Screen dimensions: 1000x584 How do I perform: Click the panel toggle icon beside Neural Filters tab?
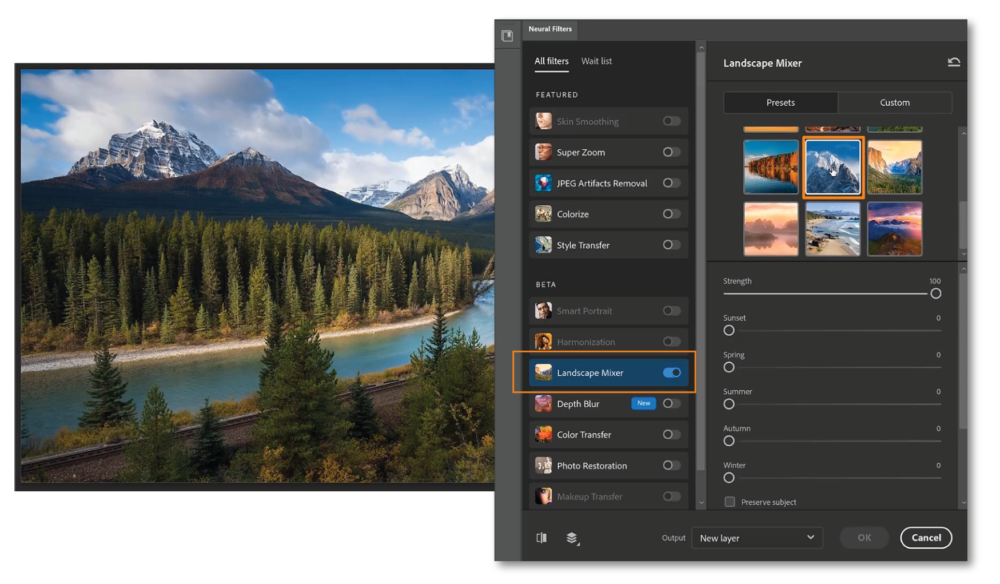click(x=507, y=36)
